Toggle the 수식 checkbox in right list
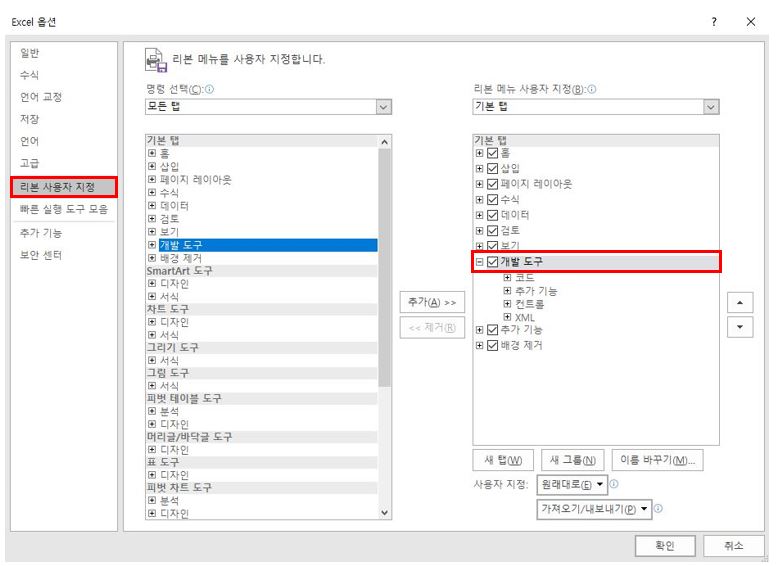 click(492, 199)
